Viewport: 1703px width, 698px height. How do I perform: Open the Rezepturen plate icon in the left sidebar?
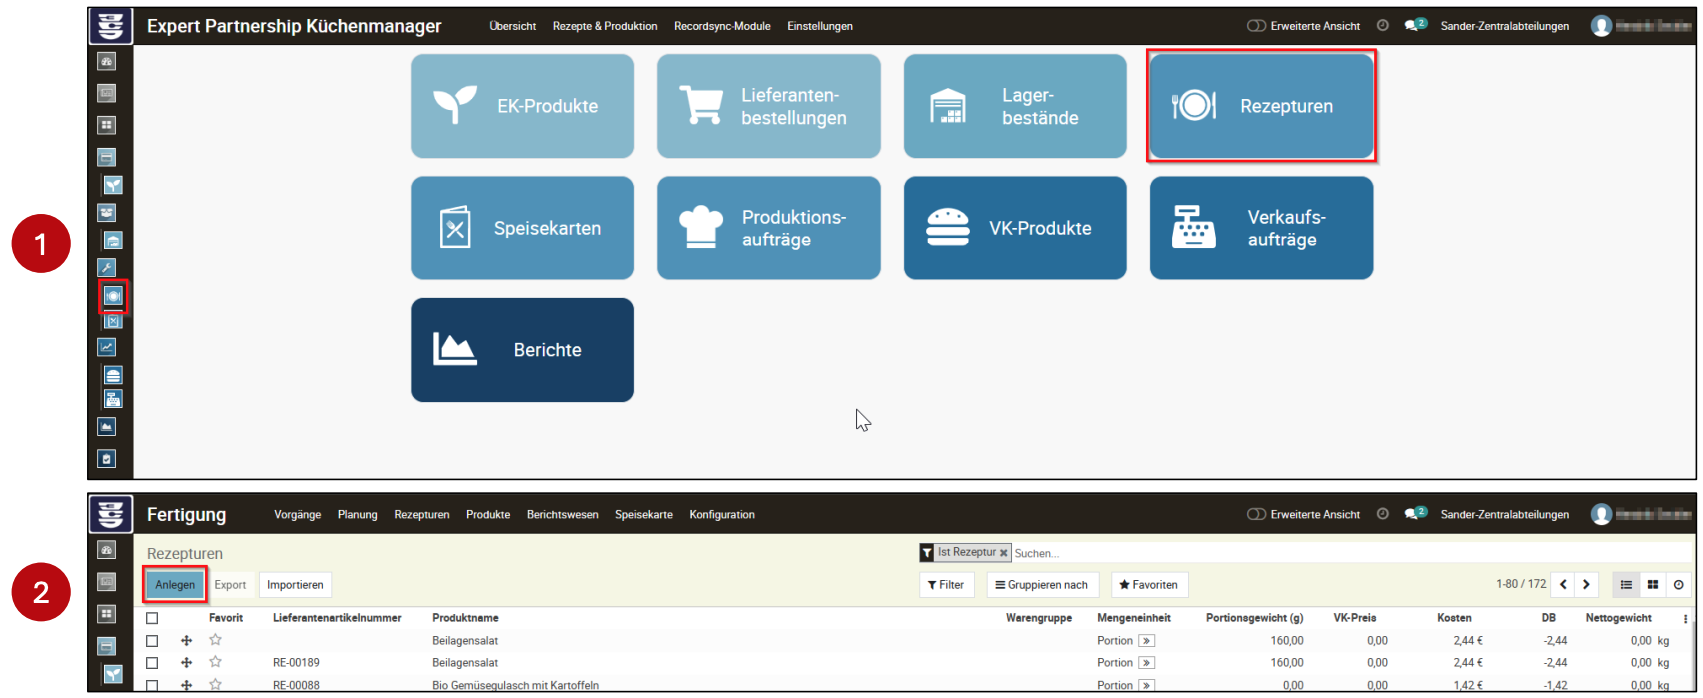(113, 296)
